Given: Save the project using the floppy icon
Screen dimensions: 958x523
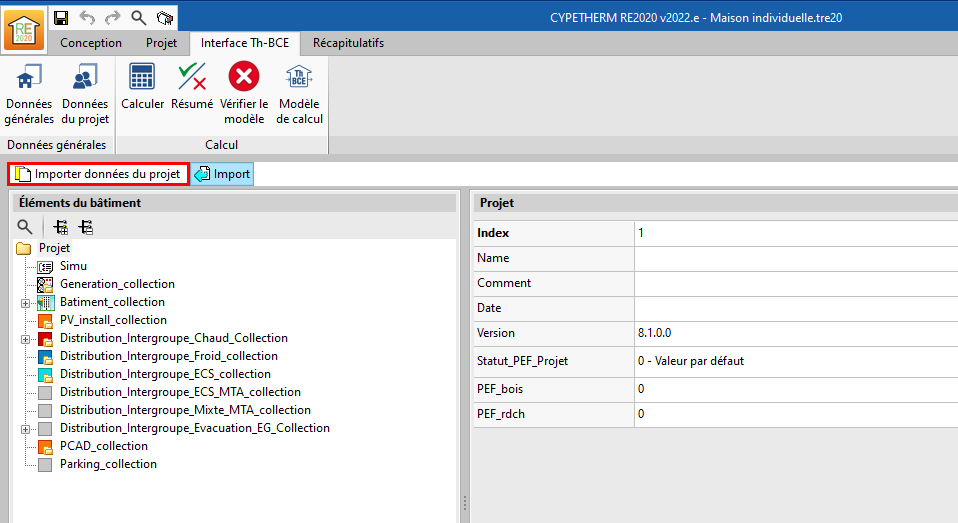Looking at the screenshot, I should [61, 17].
